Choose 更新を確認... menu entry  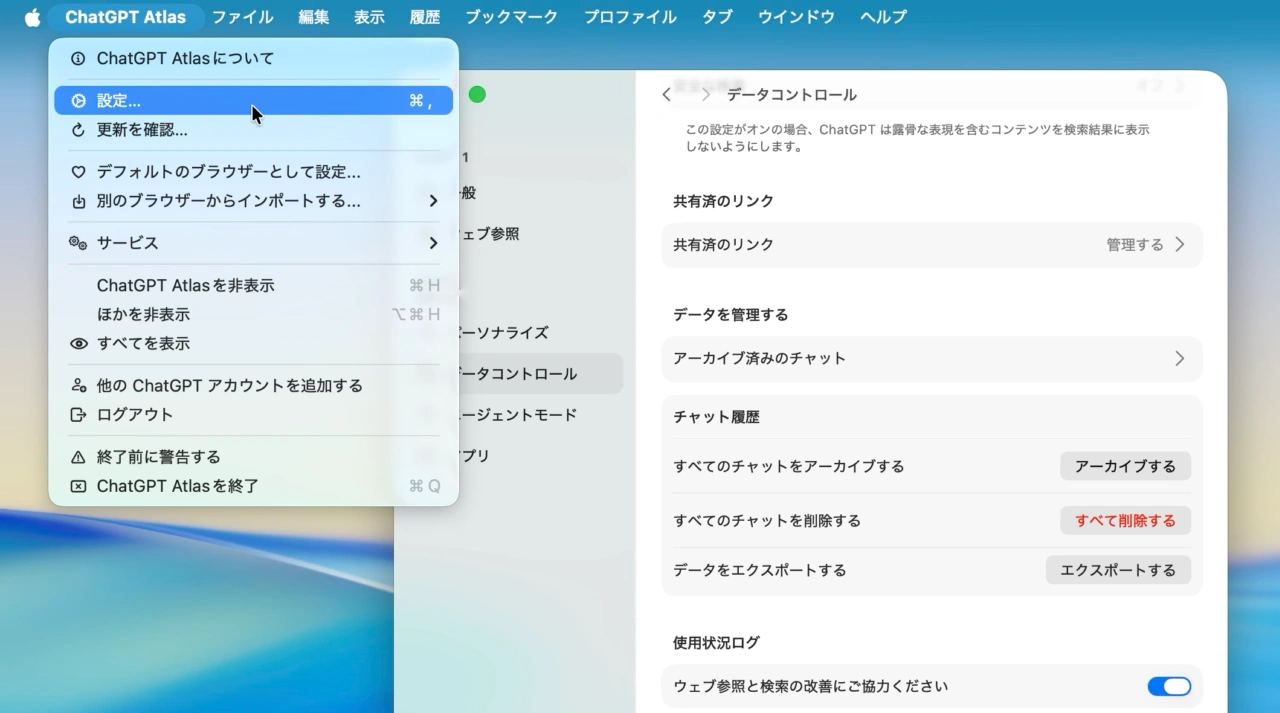coord(254,130)
